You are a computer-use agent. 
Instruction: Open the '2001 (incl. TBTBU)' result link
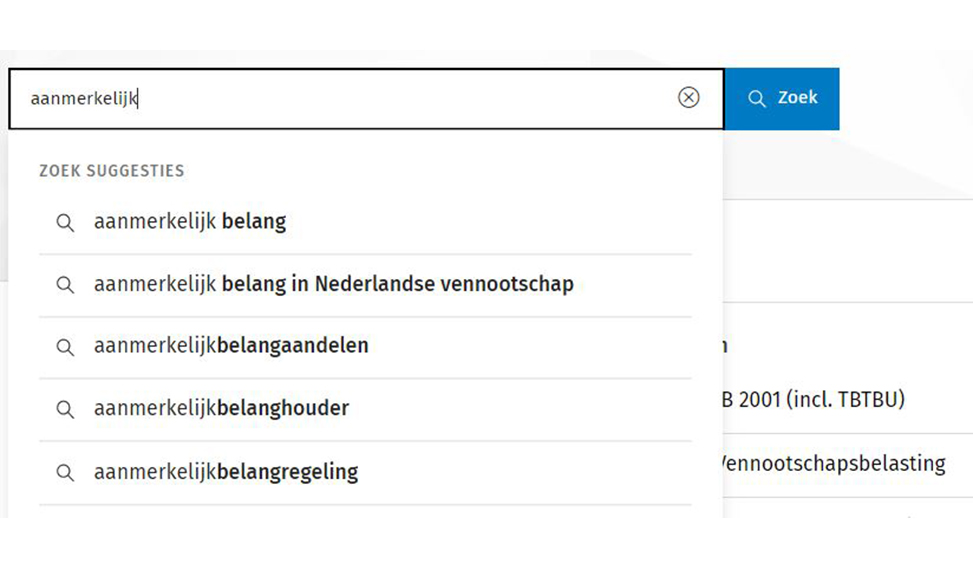[x=814, y=400]
